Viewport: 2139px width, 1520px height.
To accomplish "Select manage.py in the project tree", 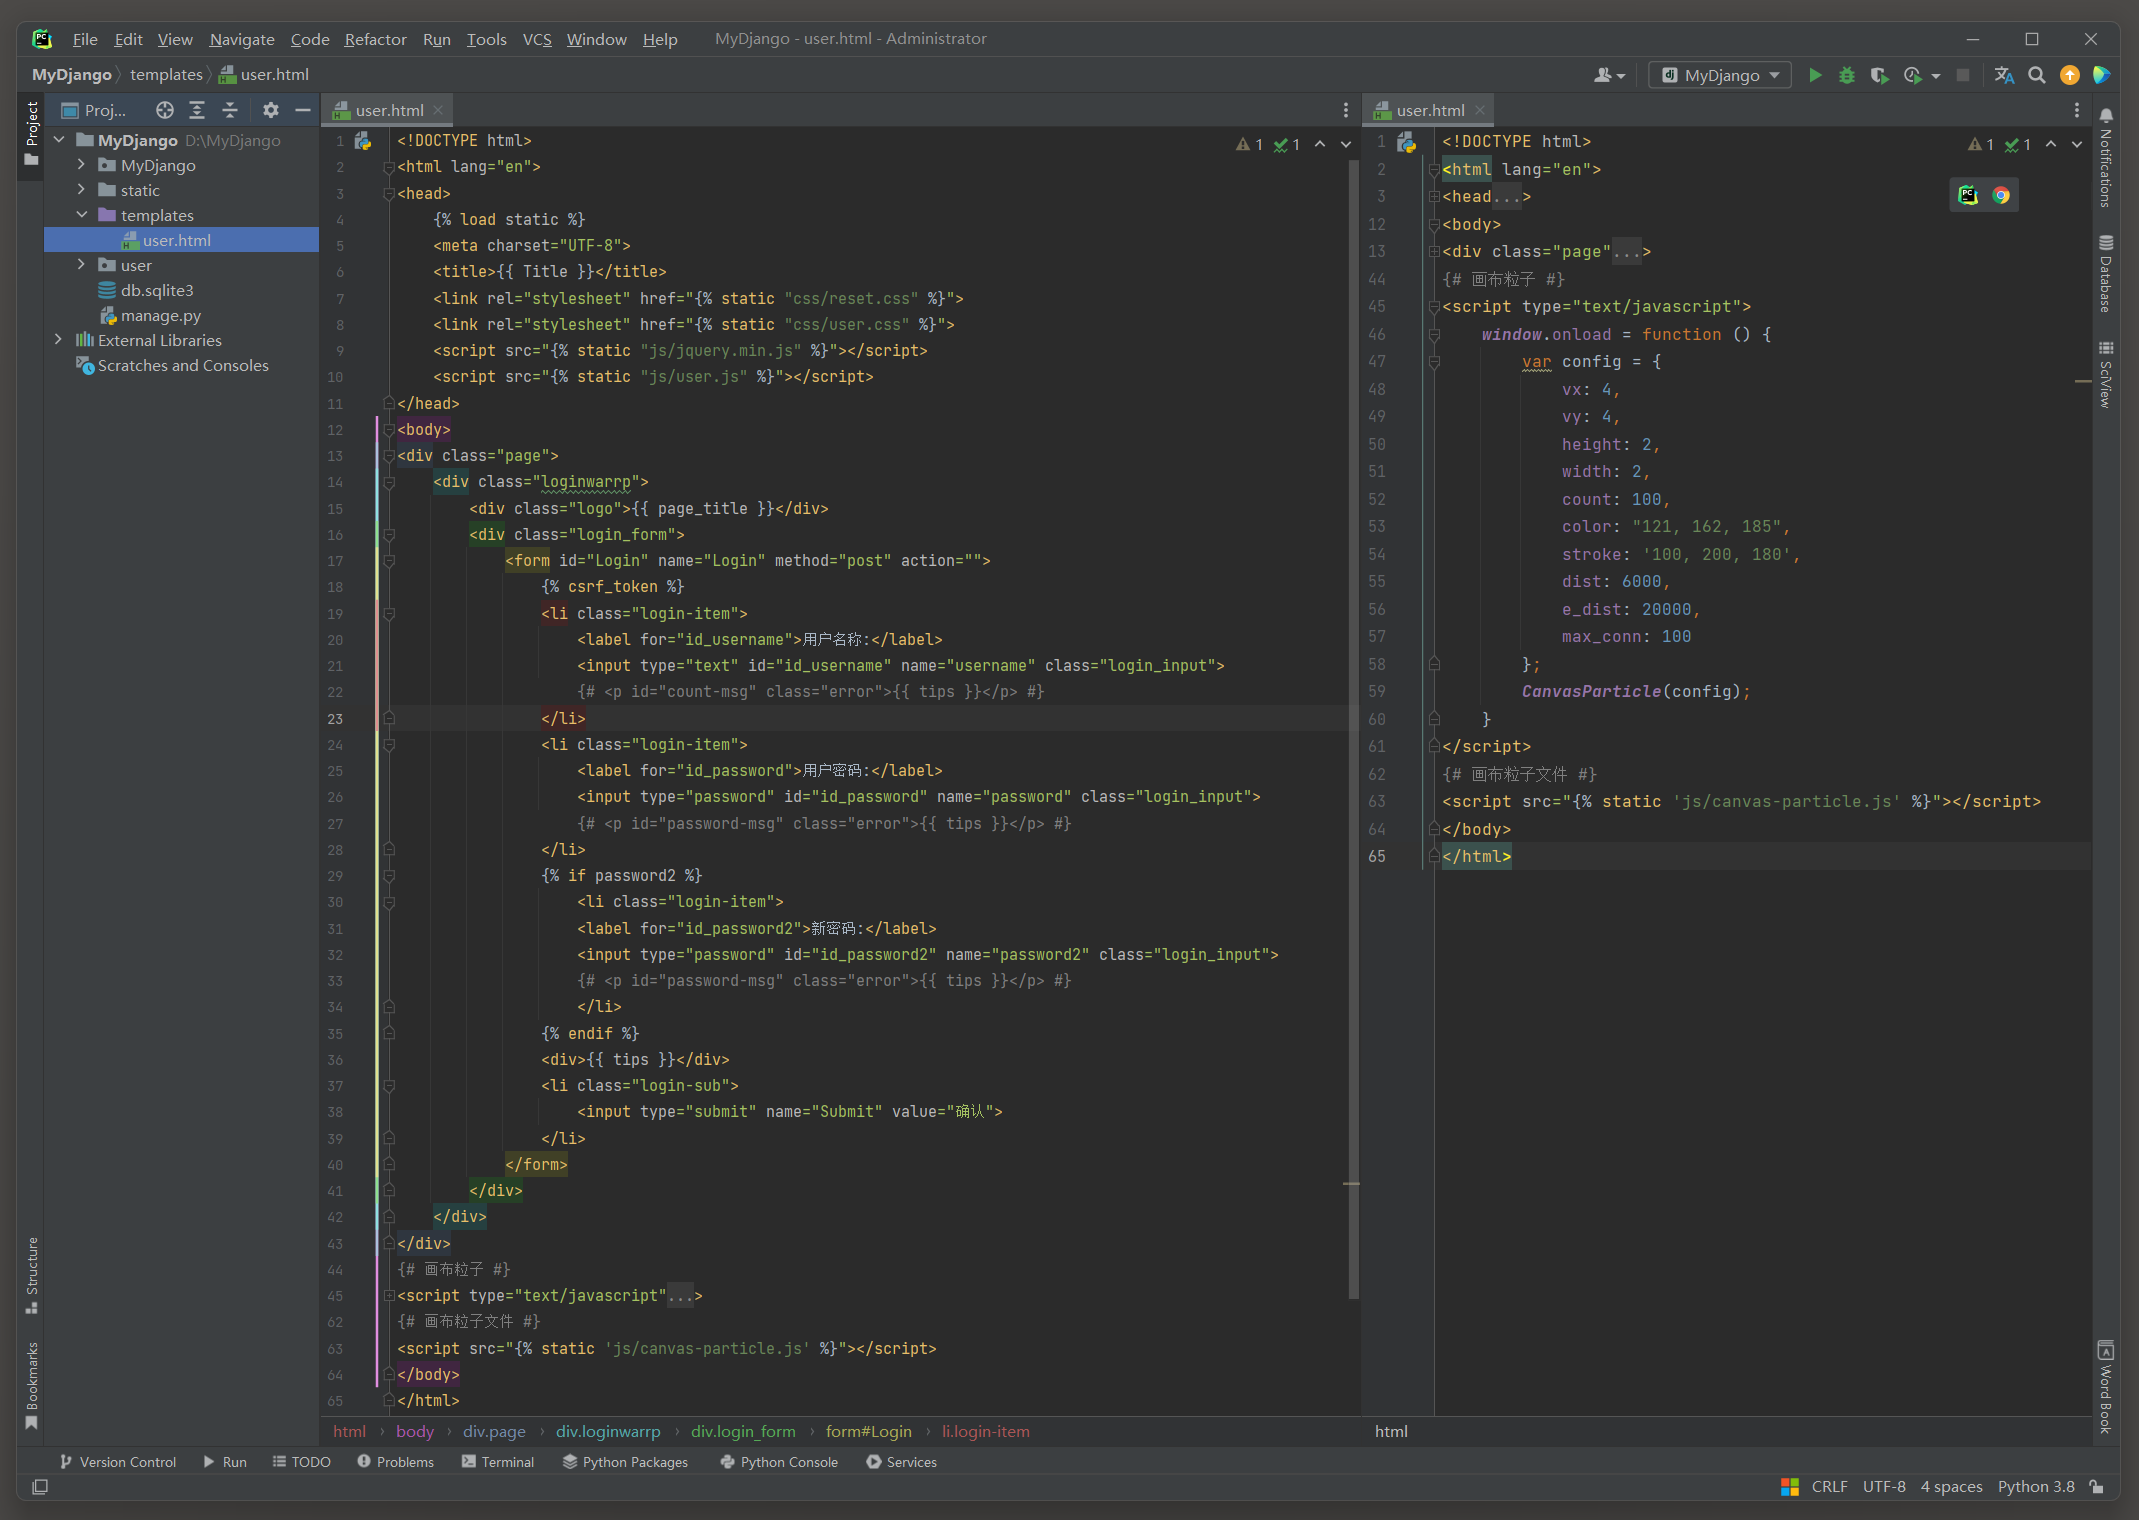I will click(x=160, y=315).
